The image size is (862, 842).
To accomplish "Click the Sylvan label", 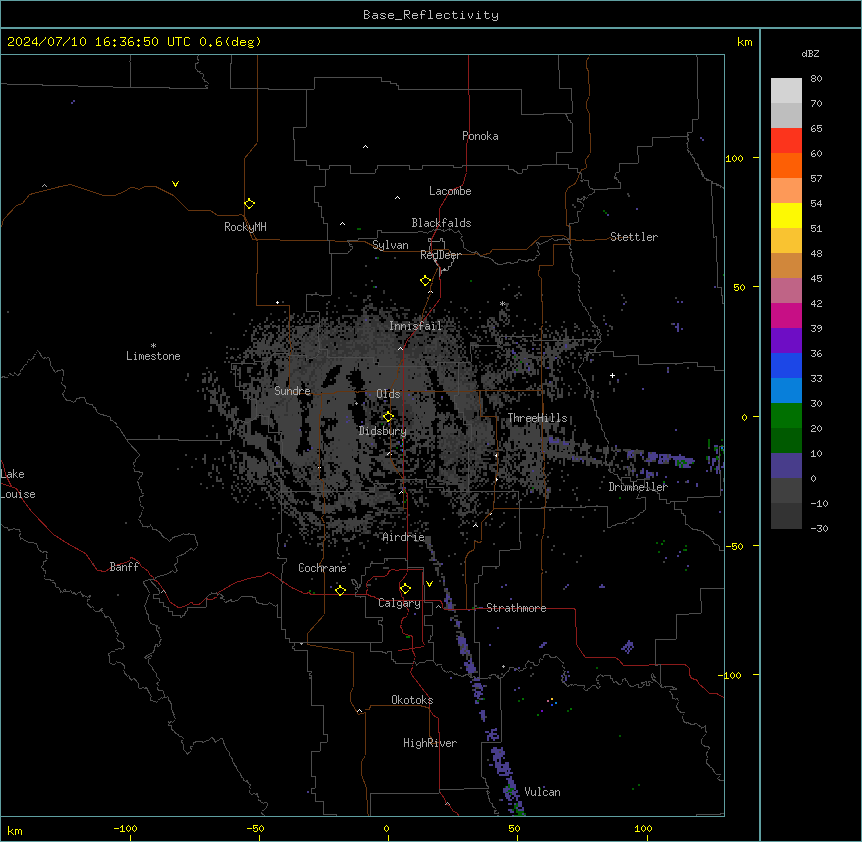I will tap(390, 245).
